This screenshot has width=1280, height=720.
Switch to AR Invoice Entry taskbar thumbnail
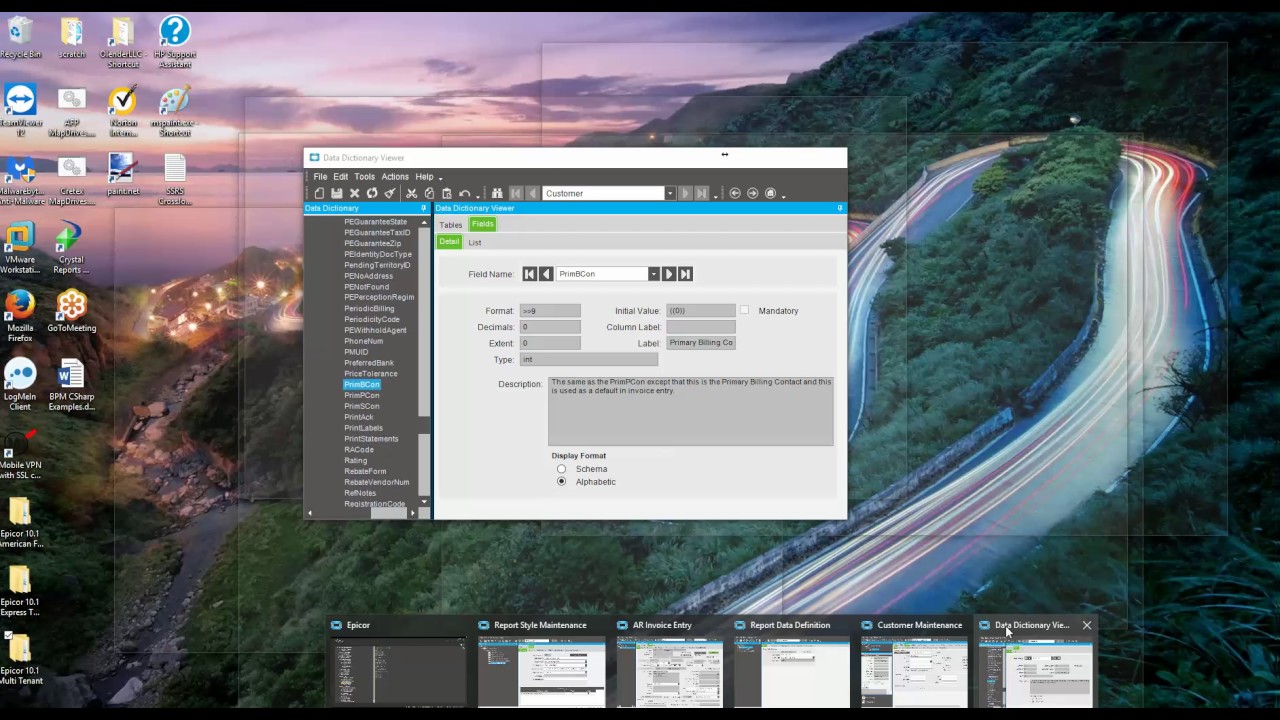click(668, 660)
